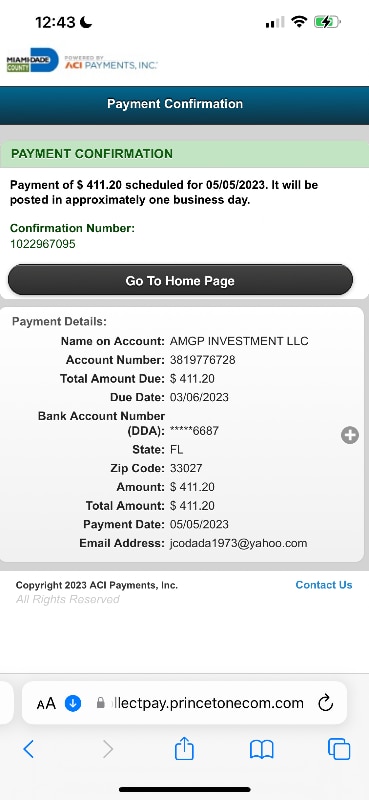Viewport: 369px width, 800px height.
Task: Tap the Miami-Dade County logo
Action: pyautogui.click(x=33, y=60)
